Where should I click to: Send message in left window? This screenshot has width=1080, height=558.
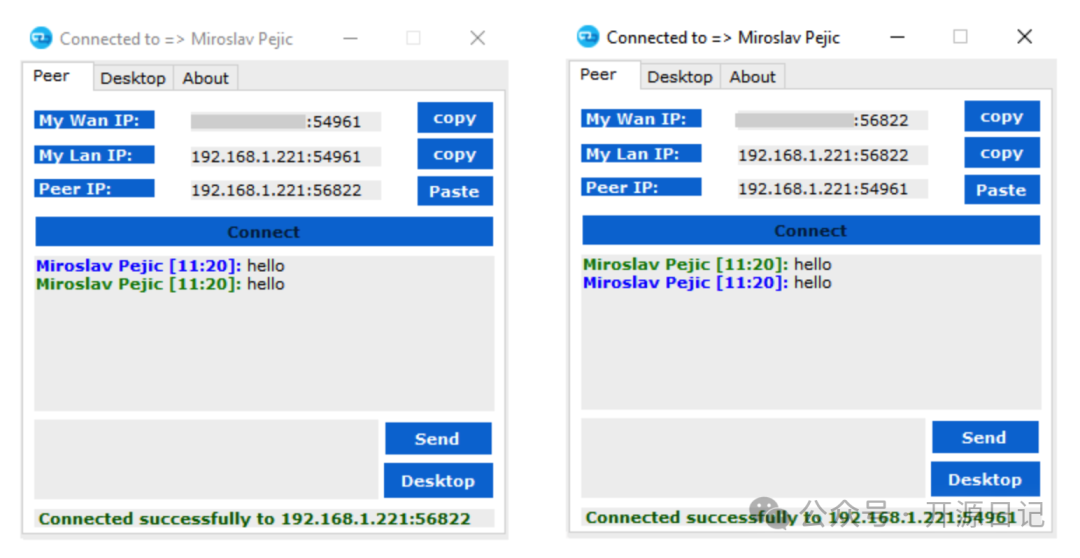pyautogui.click(x=438, y=439)
